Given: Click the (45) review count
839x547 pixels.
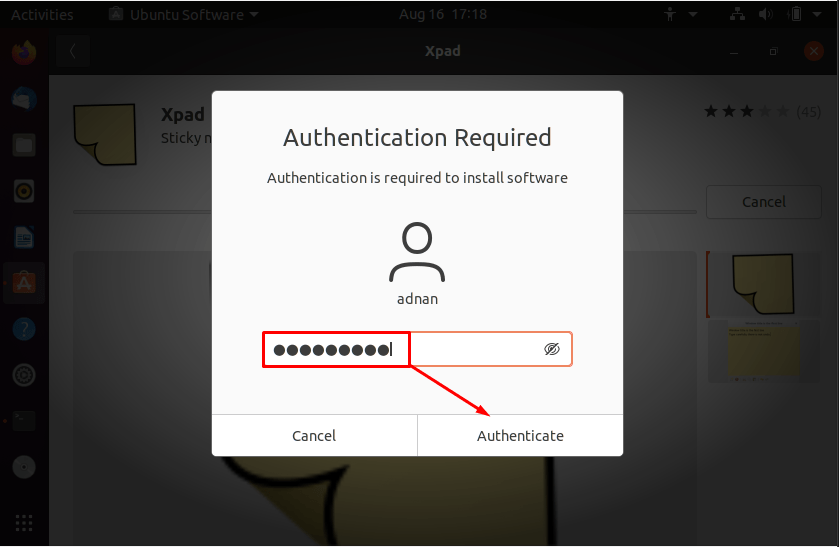Looking at the screenshot, I should coord(808,112).
